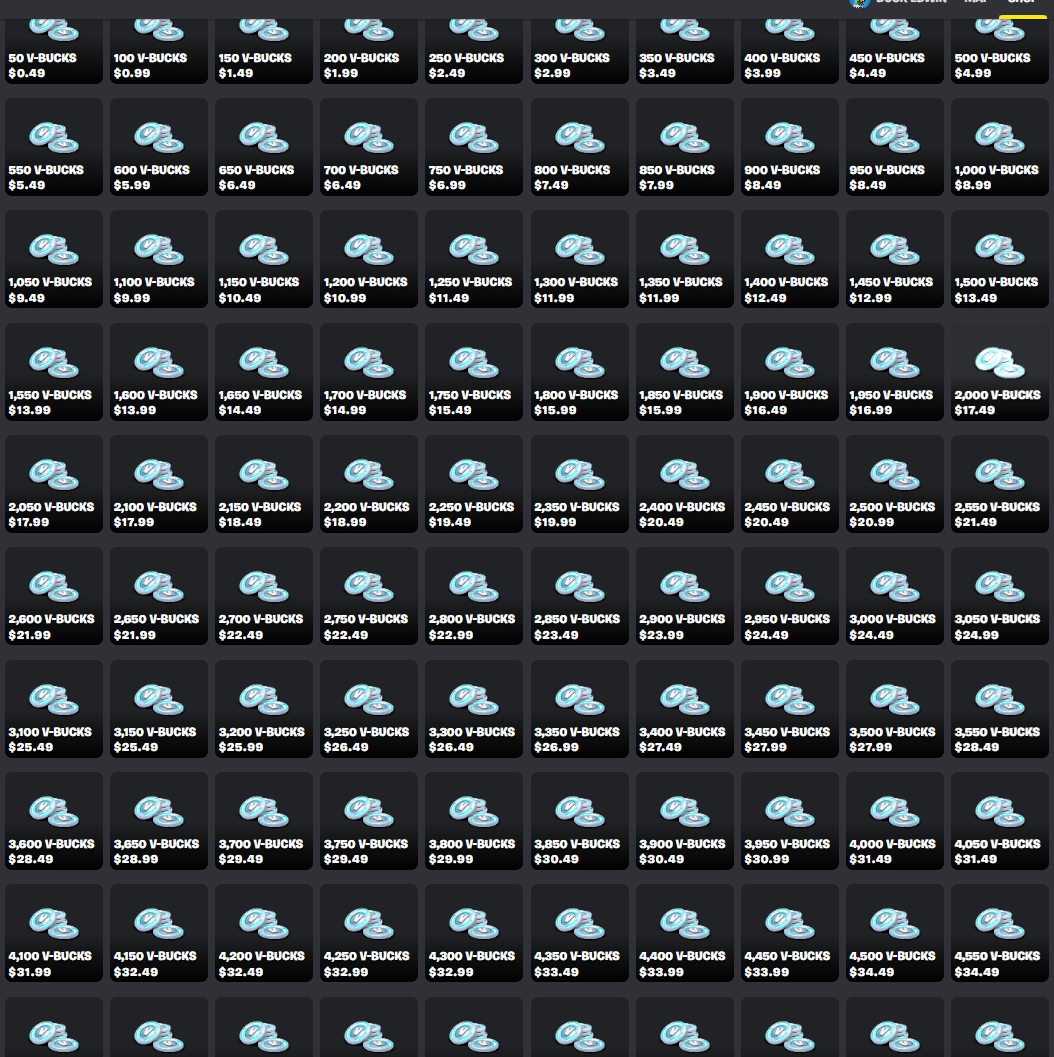
Task: Click the coin icon above 4,550 V-Bucks
Action: point(999,924)
